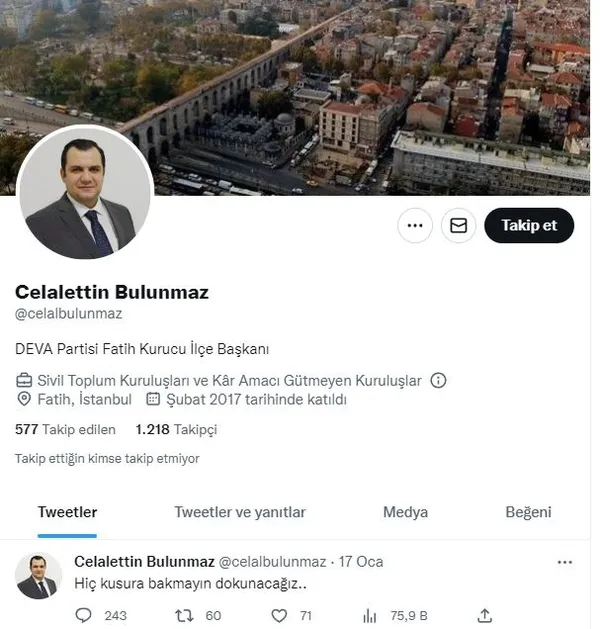Viewport: 600px width, 629px height.
Task: Open the 577 Takip edilen list
Action: 66,429
